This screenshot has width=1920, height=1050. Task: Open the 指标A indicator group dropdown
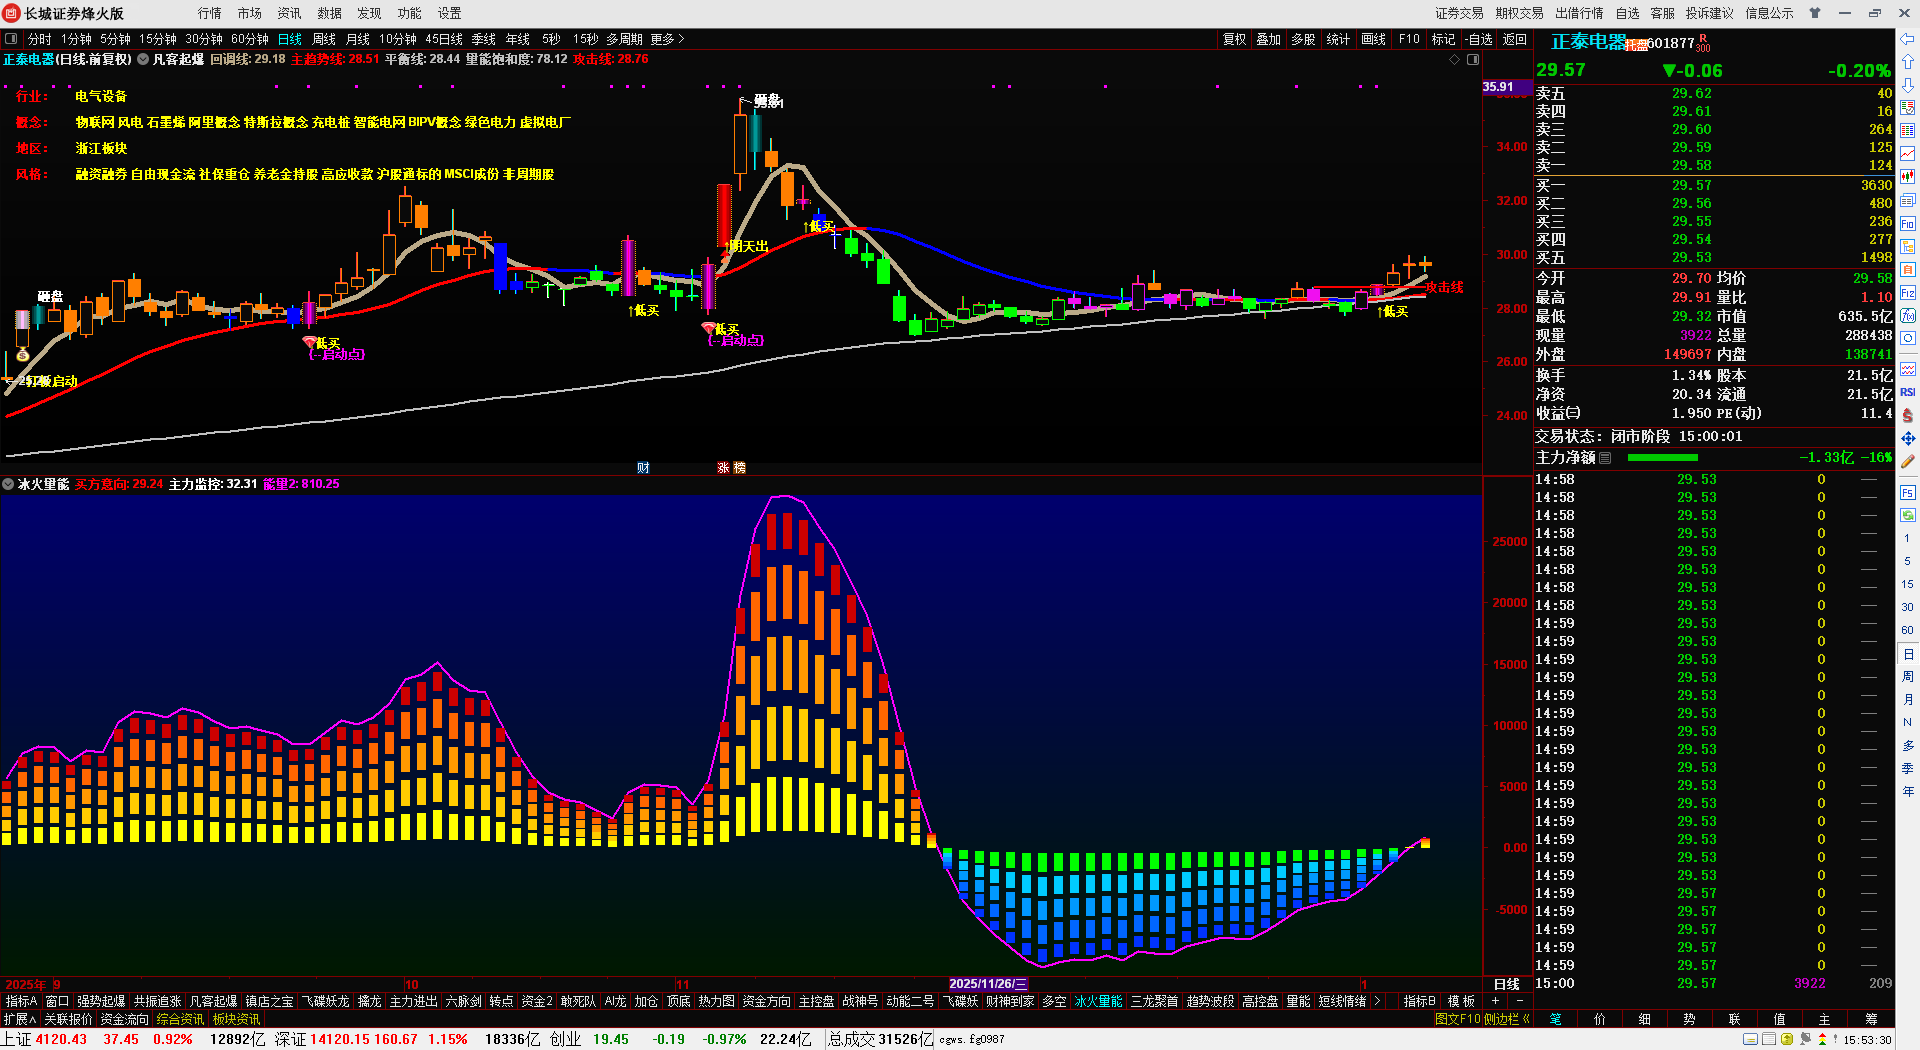(21, 1001)
